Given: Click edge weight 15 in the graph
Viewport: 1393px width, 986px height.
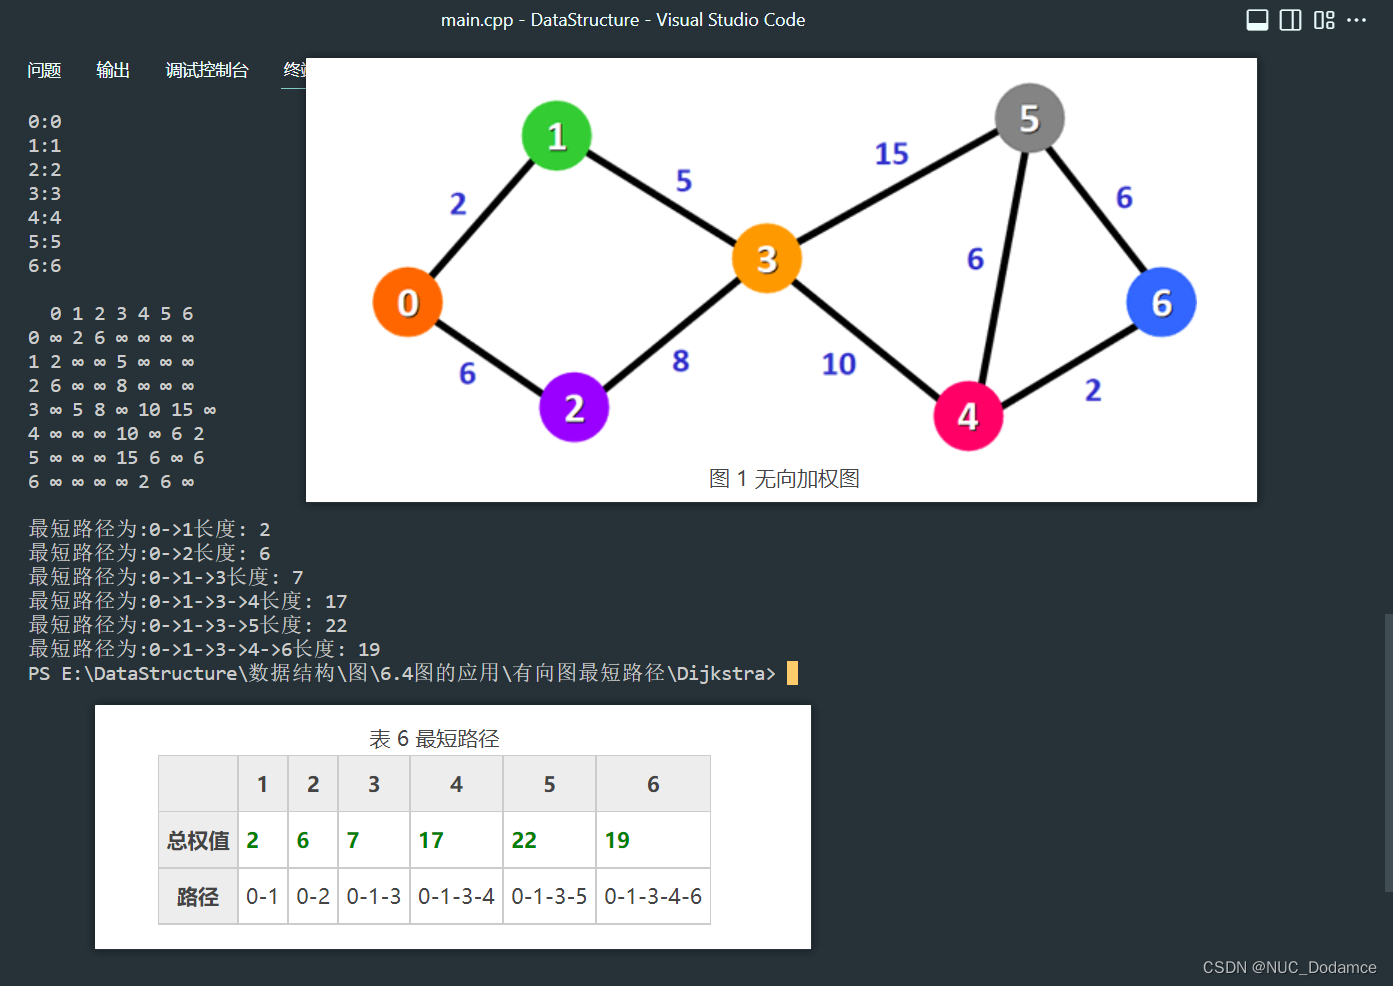Looking at the screenshot, I should point(892,154).
